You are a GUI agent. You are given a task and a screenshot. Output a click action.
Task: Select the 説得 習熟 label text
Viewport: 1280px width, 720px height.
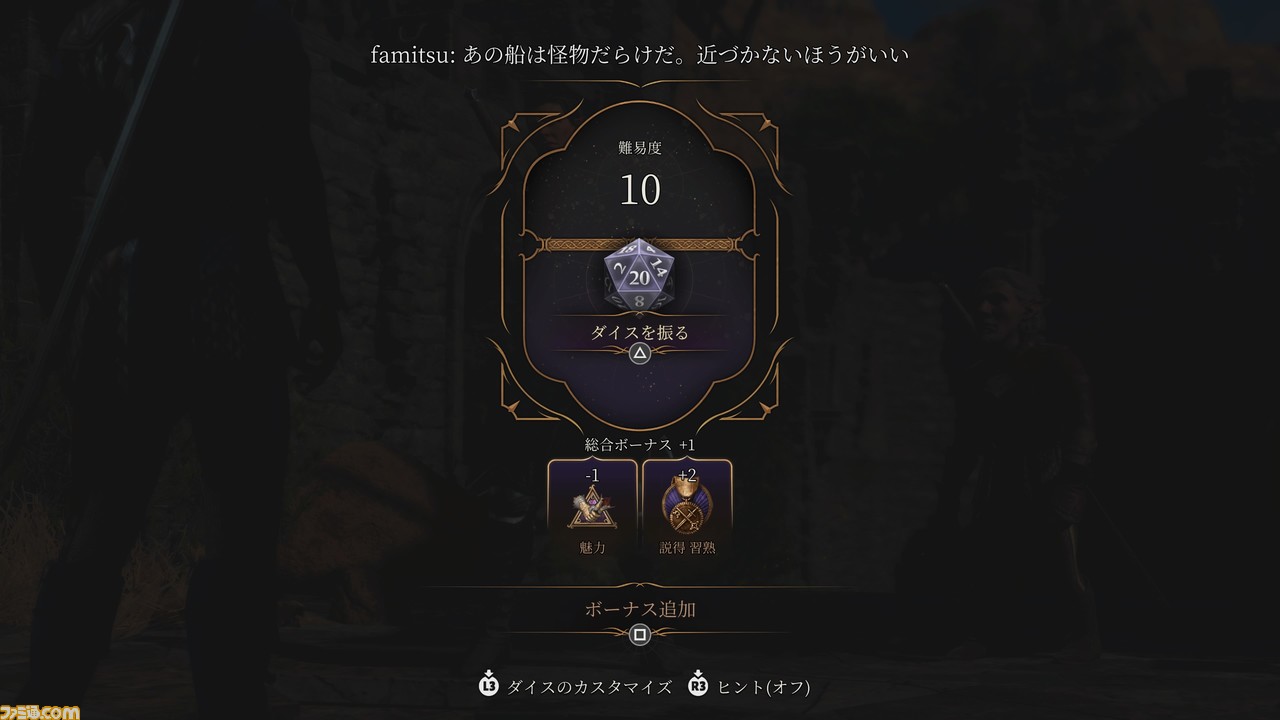(687, 547)
